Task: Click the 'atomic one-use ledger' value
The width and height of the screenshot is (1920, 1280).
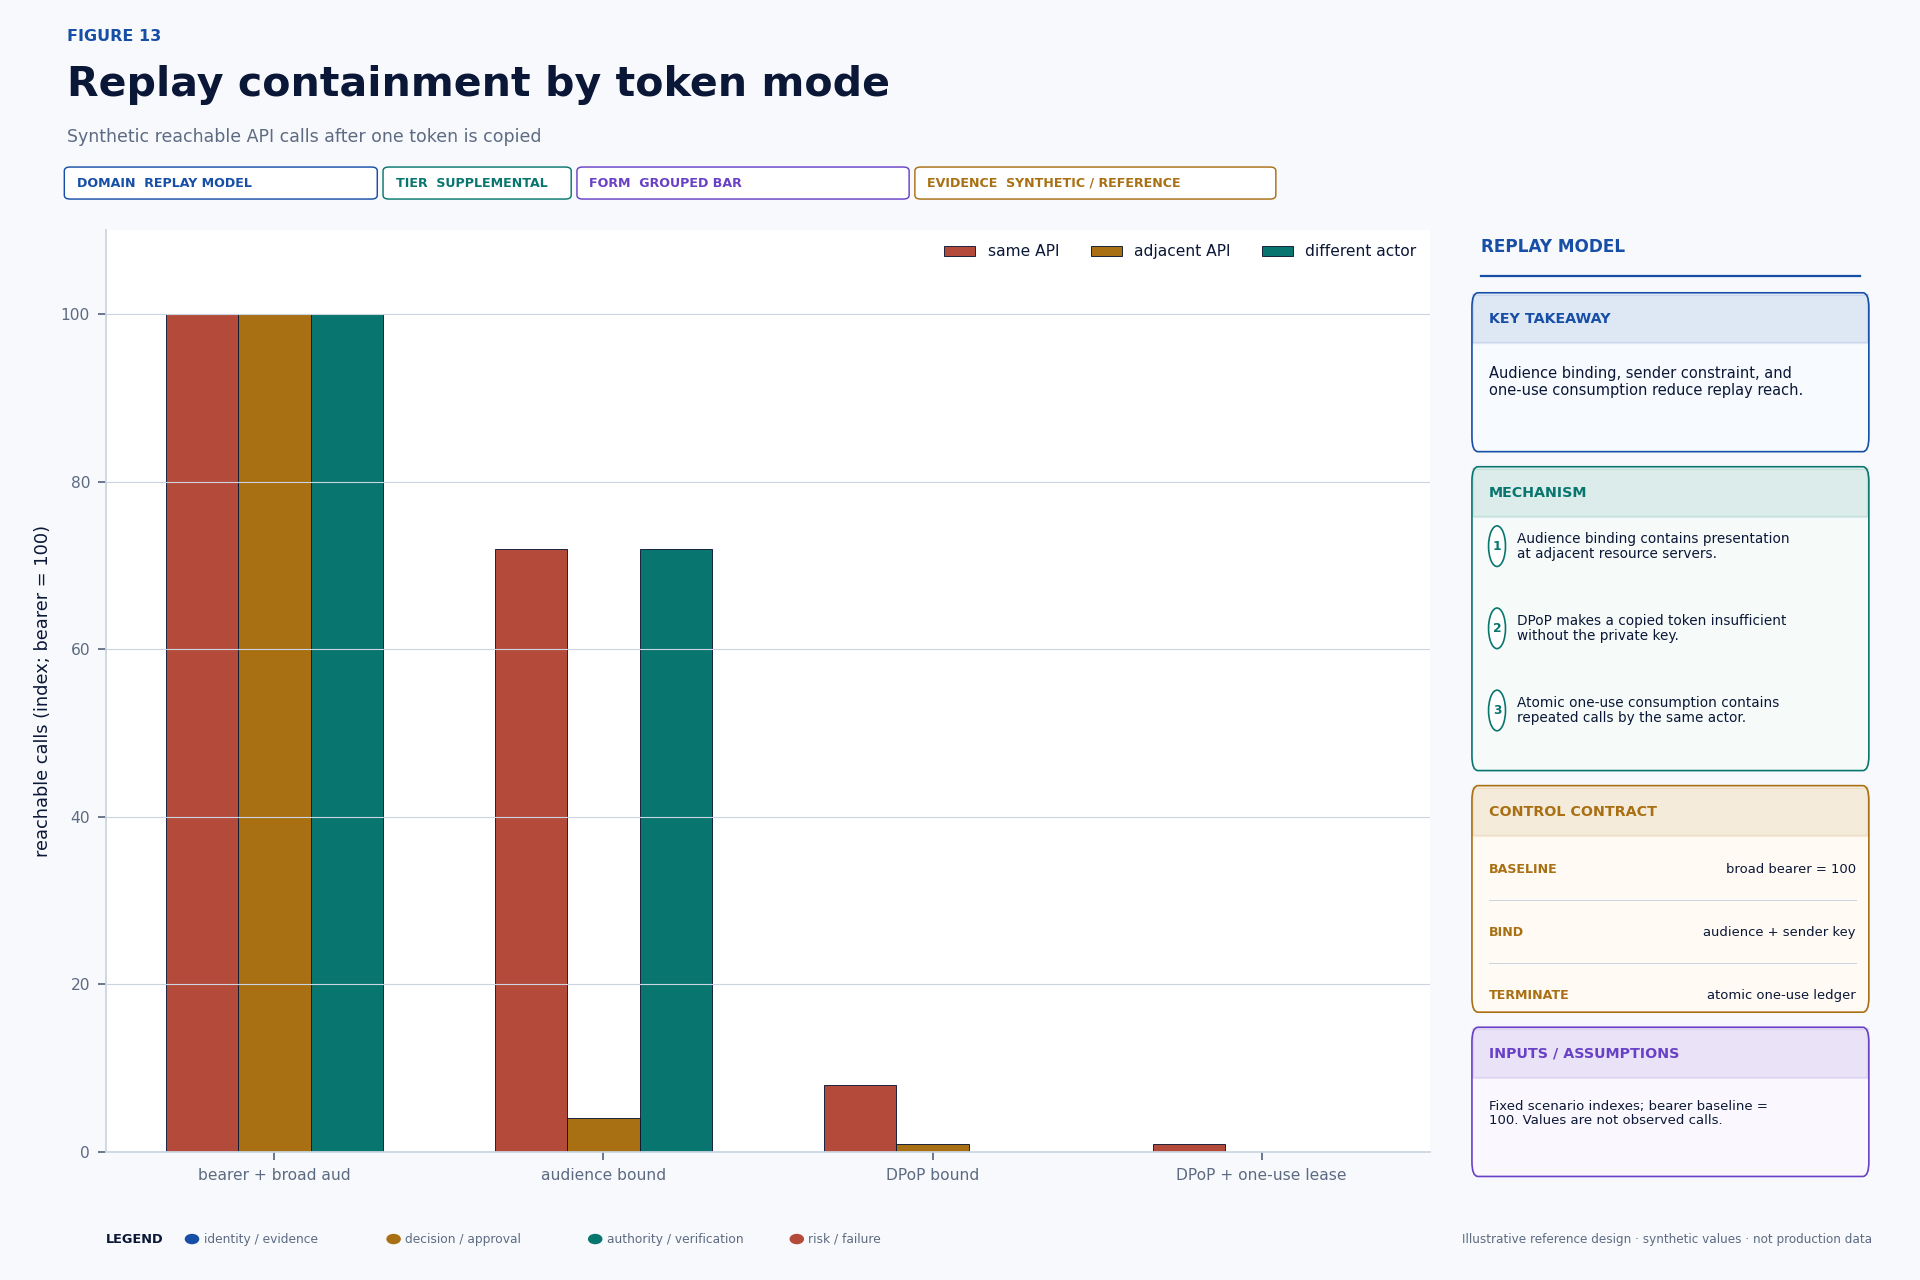Action: tap(1781, 995)
